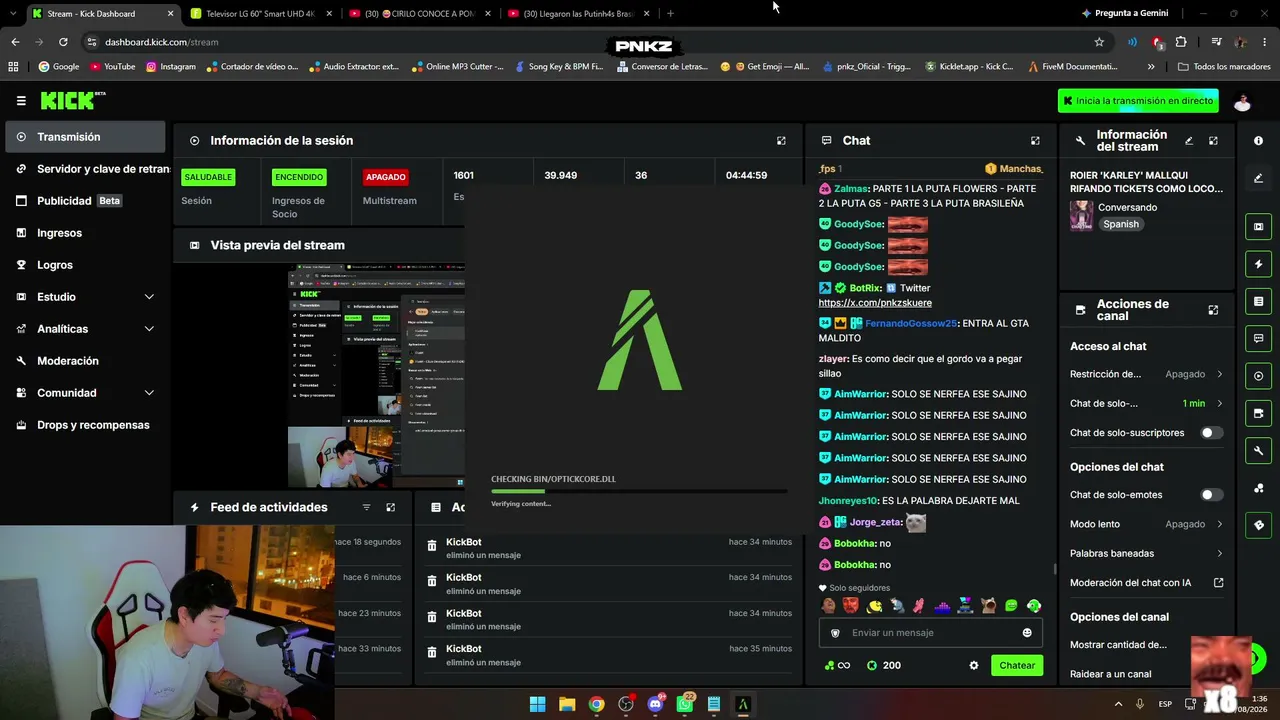Click the wrench icon in right rail
The height and width of the screenshot is (720, 1280).
pyautogui.click(x=1258, y=450)
